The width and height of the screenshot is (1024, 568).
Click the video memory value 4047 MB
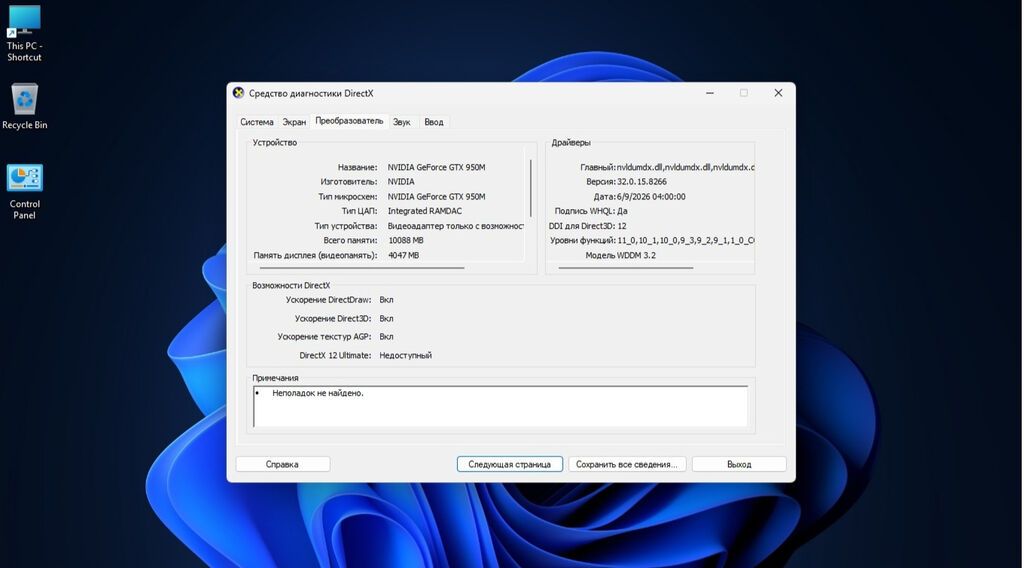point(404,255)
